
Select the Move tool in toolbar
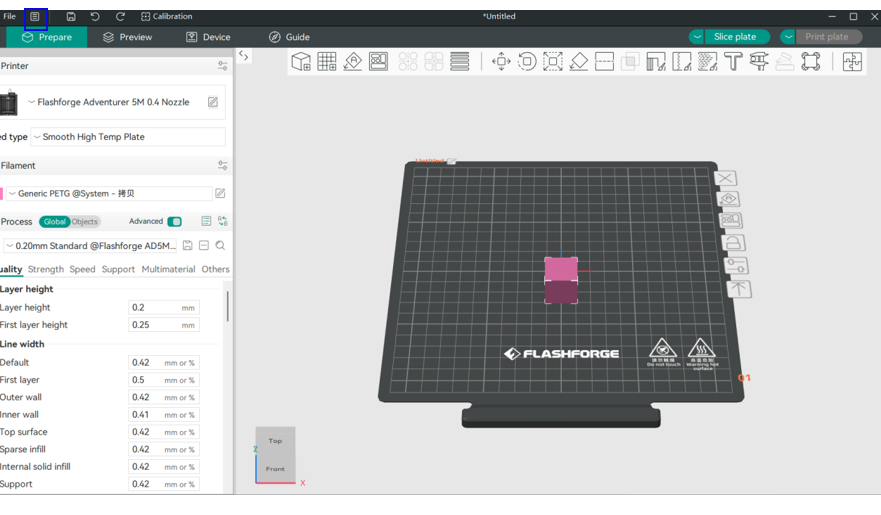pyautogui.click(x=501, y=62)
